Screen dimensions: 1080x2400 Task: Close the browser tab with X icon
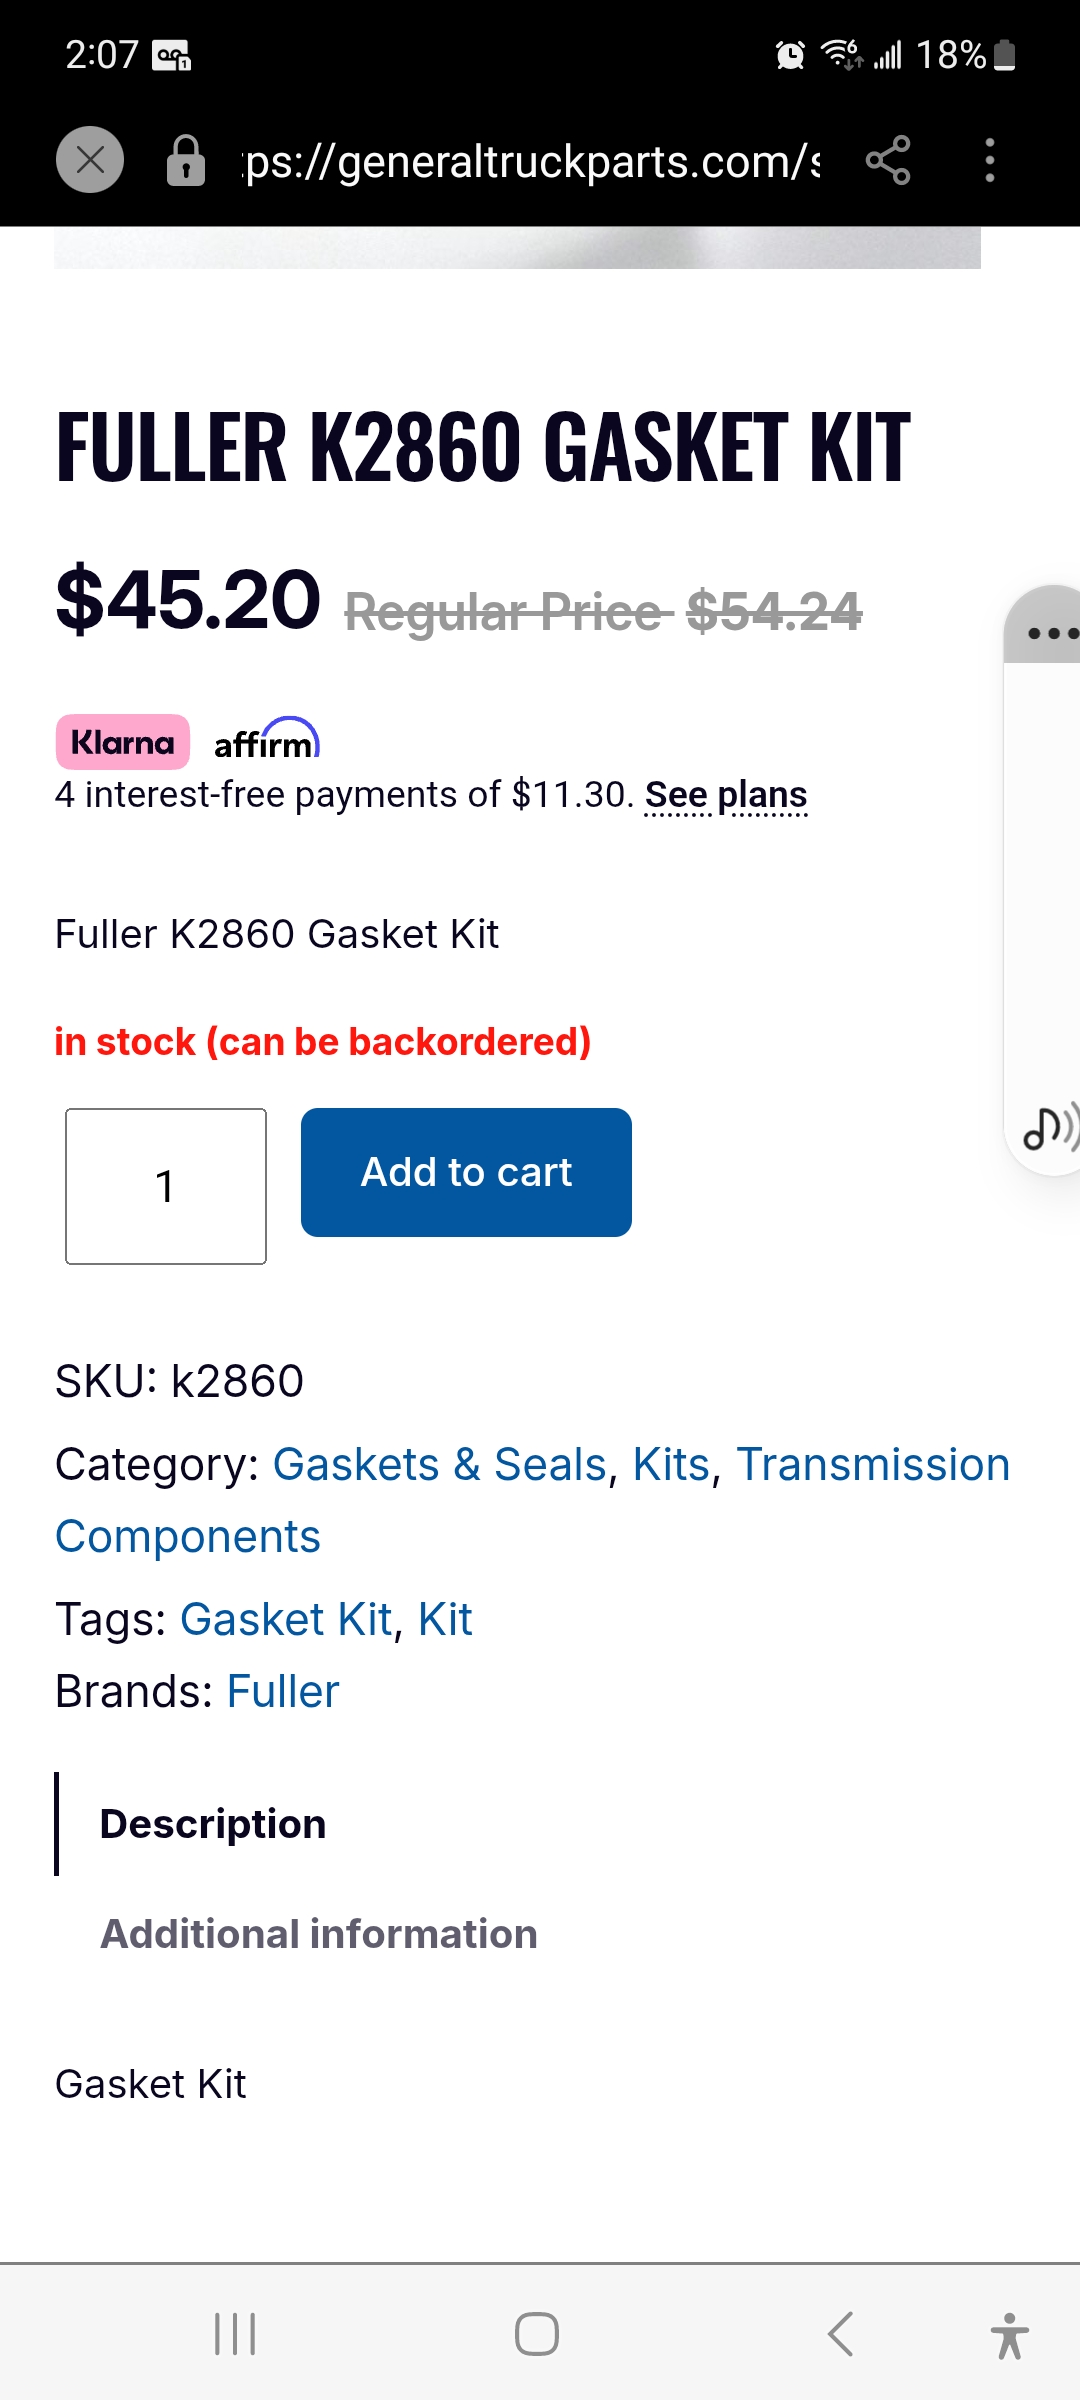coord(90,160)
